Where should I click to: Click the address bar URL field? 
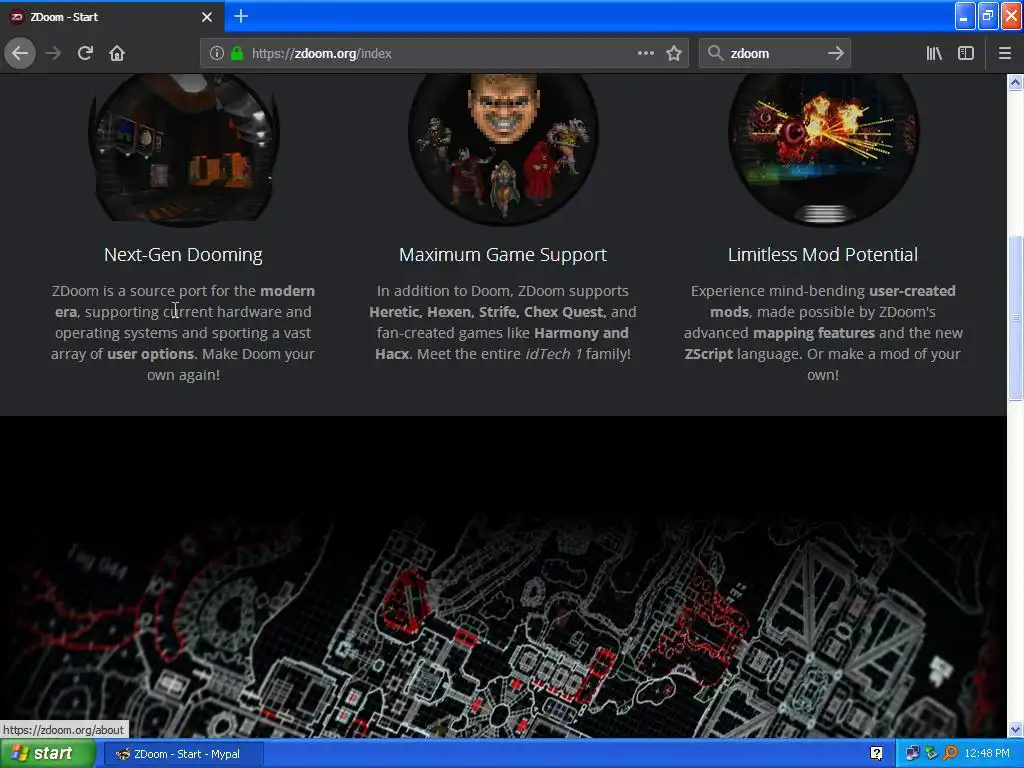click(444, 54)
